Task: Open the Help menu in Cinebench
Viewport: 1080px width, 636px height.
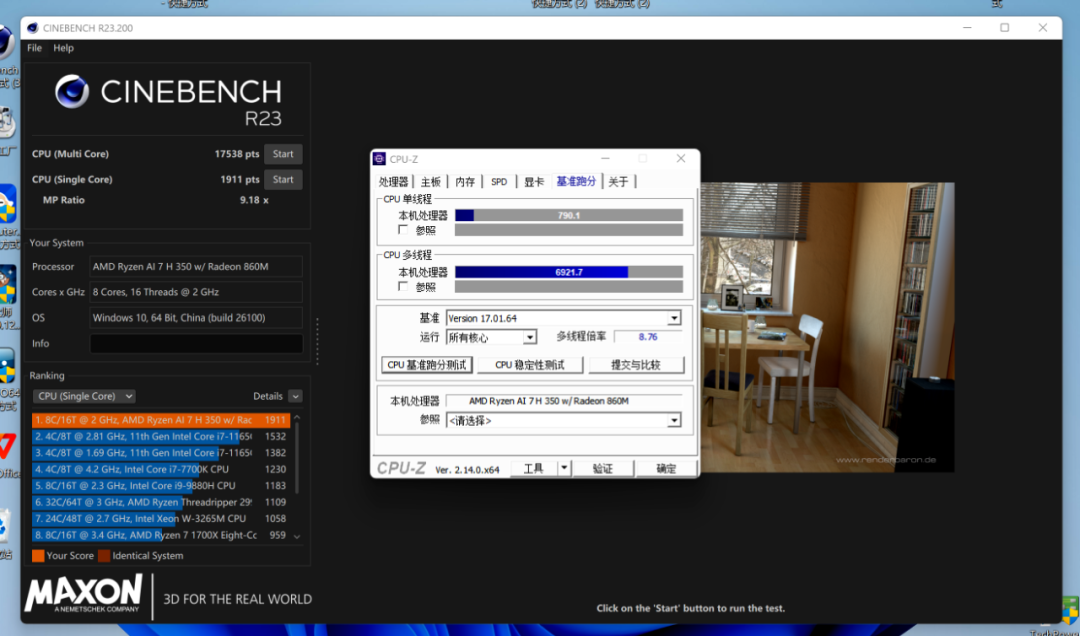Action: (63, 48)
